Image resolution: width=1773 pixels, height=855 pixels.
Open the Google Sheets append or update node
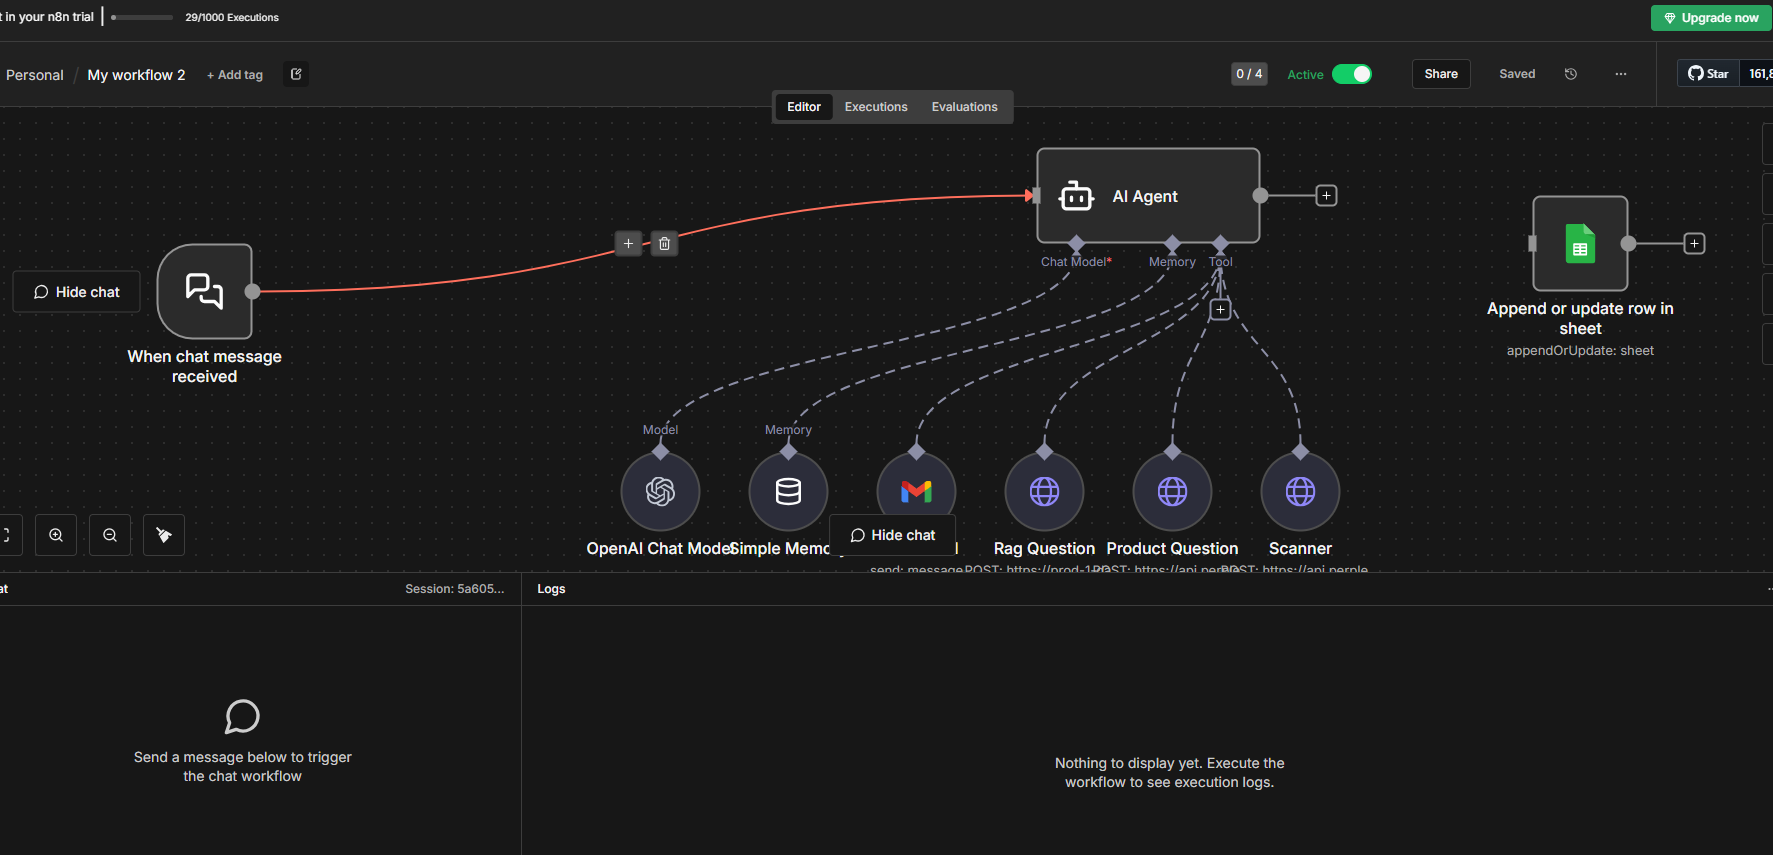[x=1580, y=243]
